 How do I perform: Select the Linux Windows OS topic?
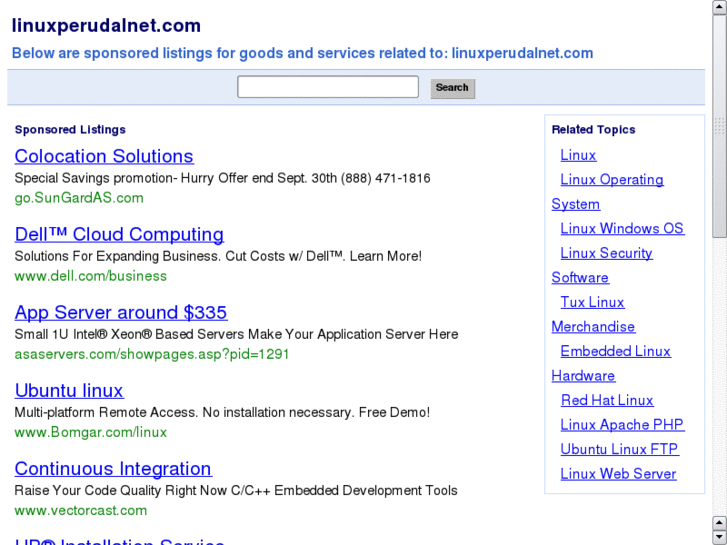(622, 229)
